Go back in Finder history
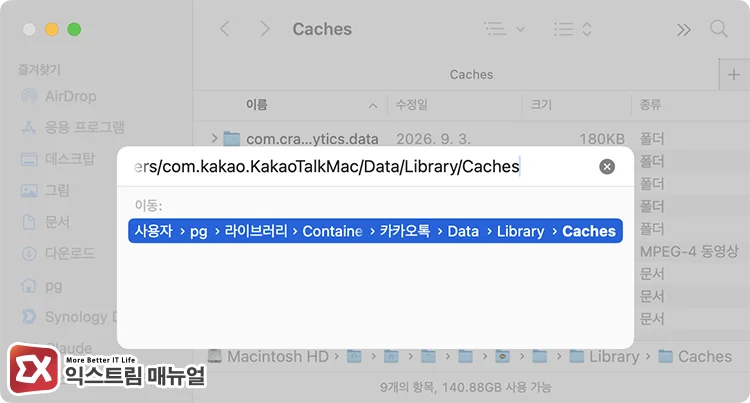This screenshot has height=403, width=750. pyautogui.click(x=225, y=29)
